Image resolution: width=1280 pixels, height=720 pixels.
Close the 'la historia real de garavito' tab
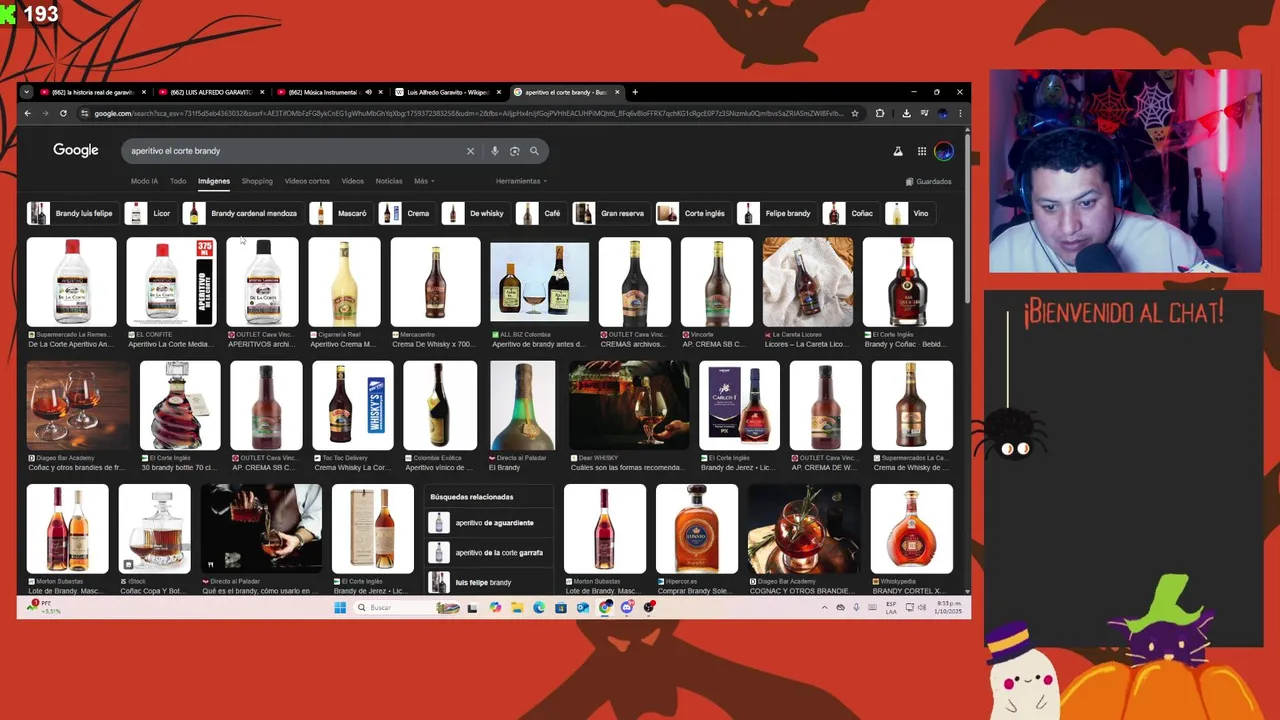(144, 92)
